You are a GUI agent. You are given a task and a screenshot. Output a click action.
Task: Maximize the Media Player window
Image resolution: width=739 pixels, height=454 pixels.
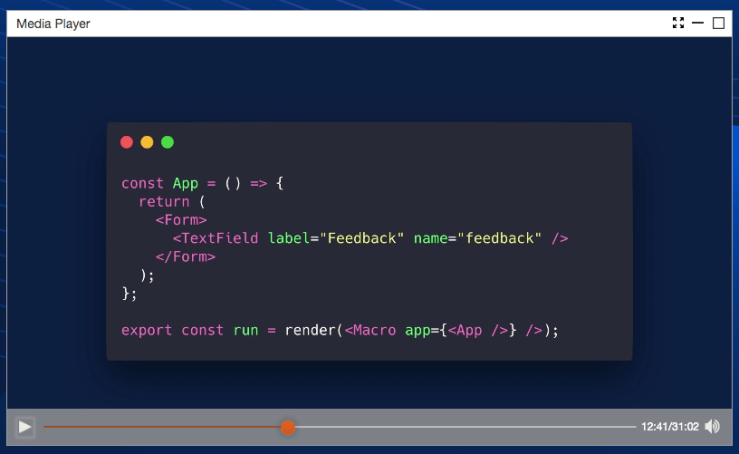tap(718, 23)
